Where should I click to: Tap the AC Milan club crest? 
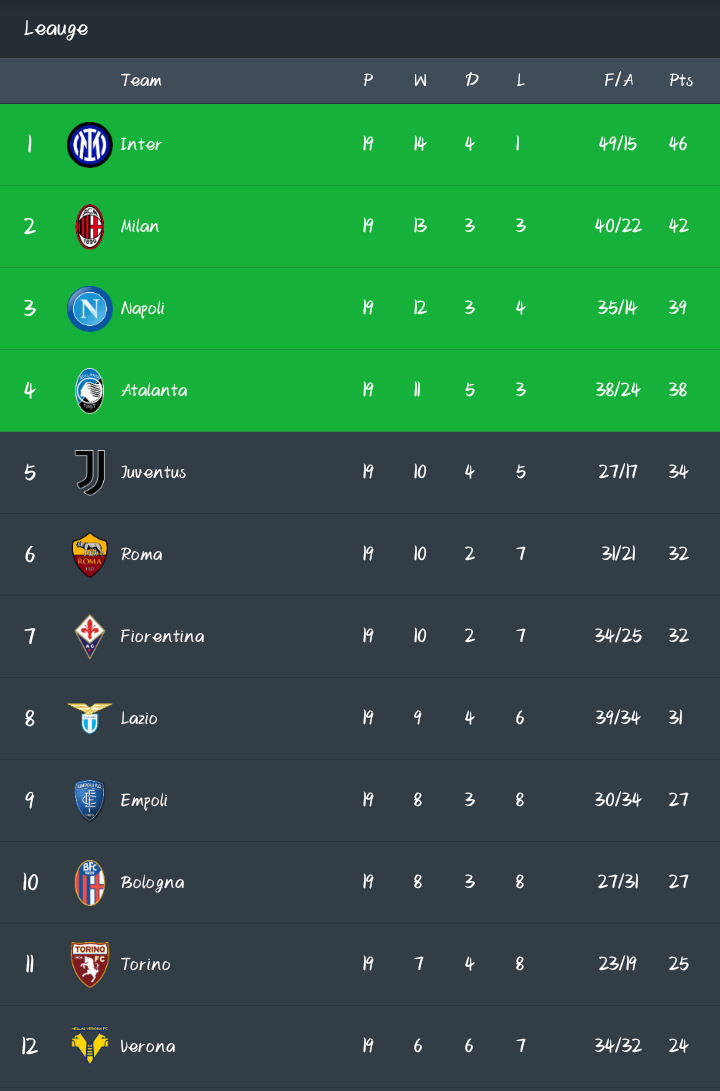tap(90, 227)
